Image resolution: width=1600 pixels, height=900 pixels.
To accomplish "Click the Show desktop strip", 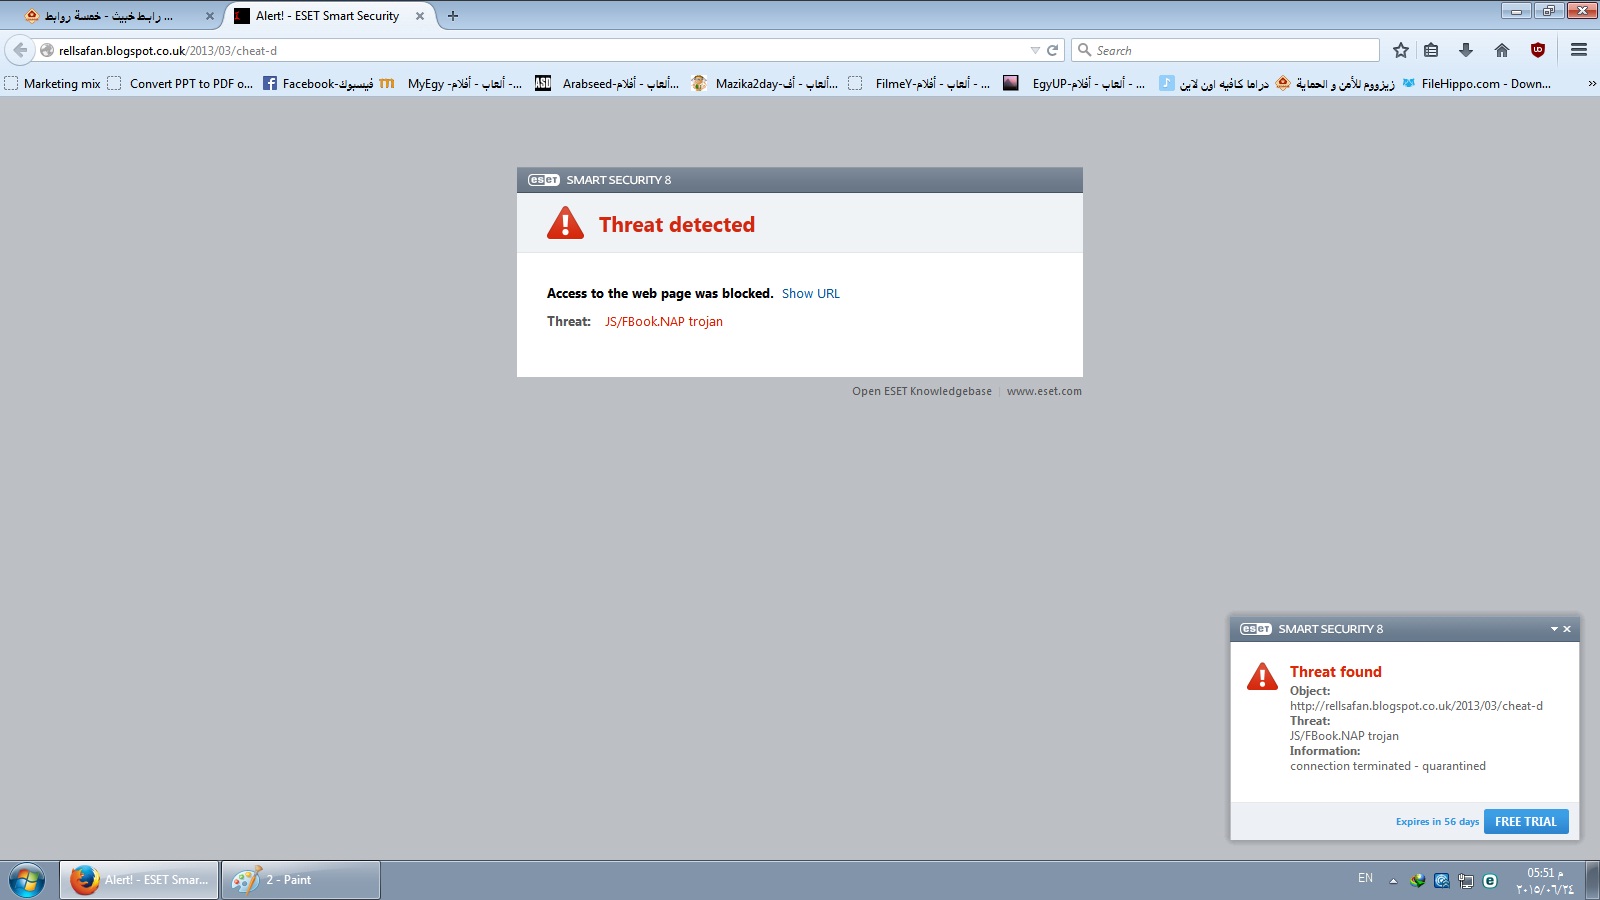I will click(1592, 880).
